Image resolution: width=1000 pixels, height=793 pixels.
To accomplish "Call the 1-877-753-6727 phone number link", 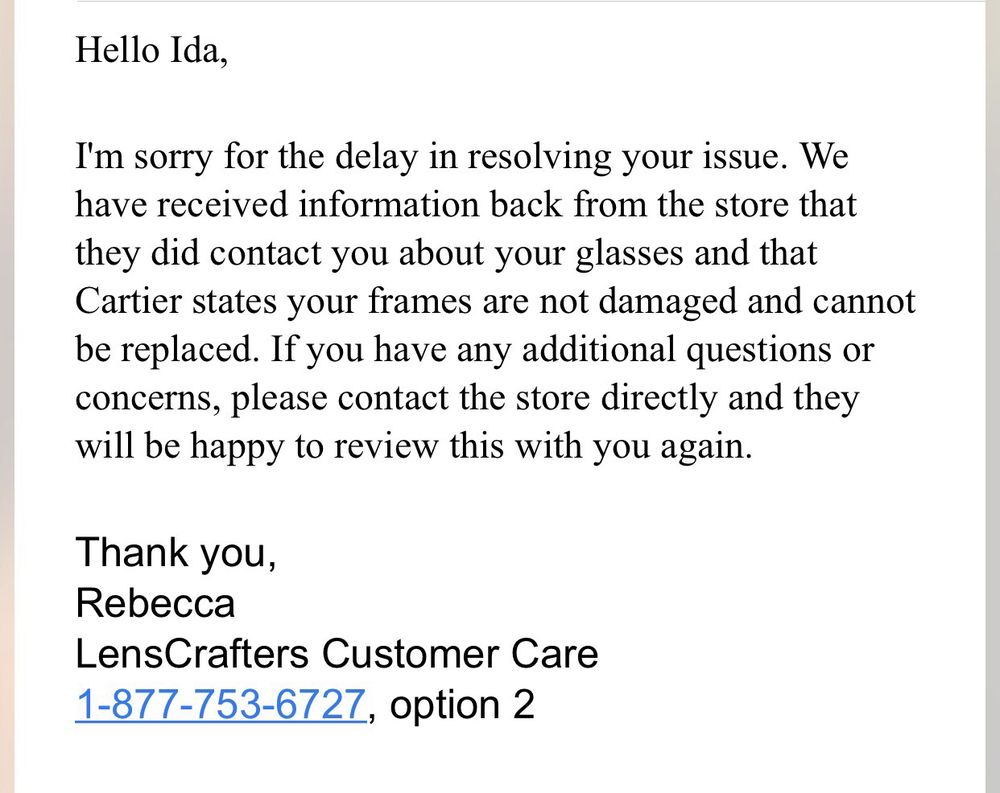I will pos(219,705).
